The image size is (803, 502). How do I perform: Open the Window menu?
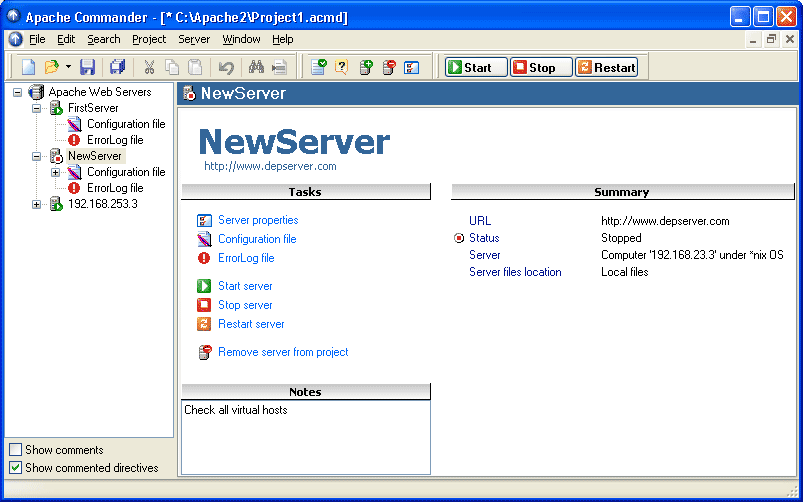point(241,39)
